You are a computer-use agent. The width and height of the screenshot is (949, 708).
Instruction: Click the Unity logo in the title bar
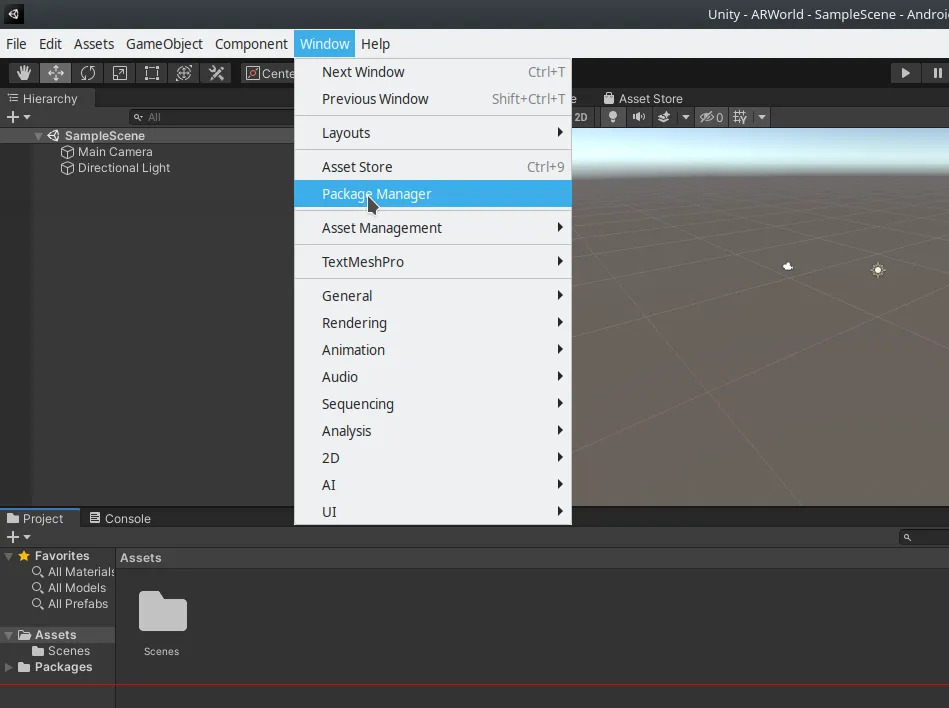[x=13, y=14]
